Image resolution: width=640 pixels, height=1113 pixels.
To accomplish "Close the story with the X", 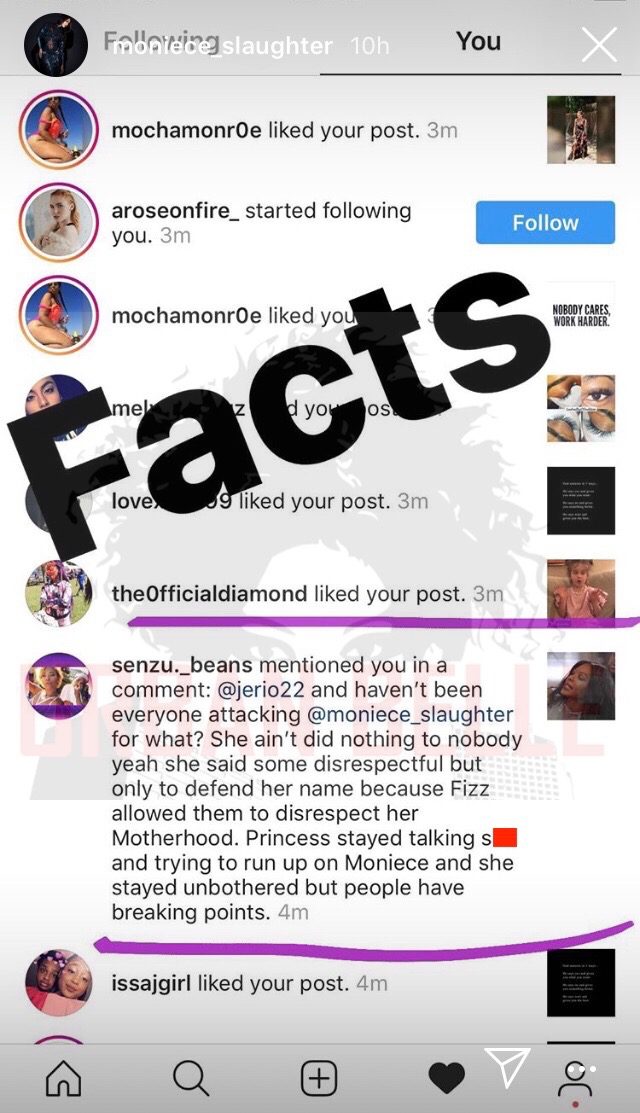I will coord(600,45).
